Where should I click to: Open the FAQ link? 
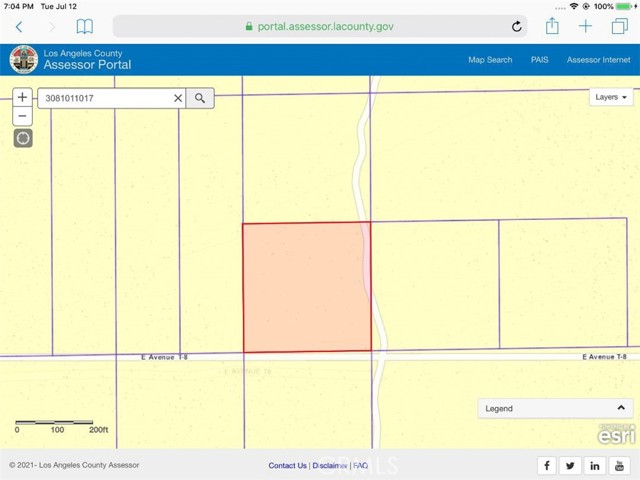coord(360,465)
